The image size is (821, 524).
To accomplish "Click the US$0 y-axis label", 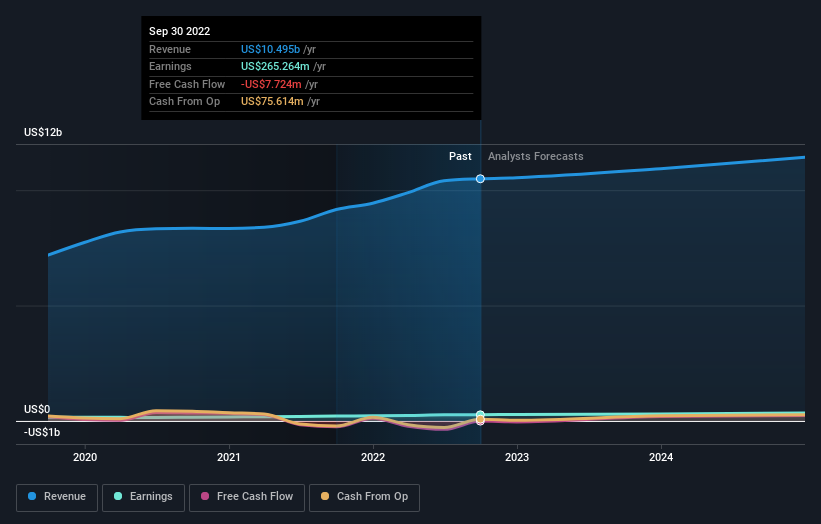I will 37,409.
